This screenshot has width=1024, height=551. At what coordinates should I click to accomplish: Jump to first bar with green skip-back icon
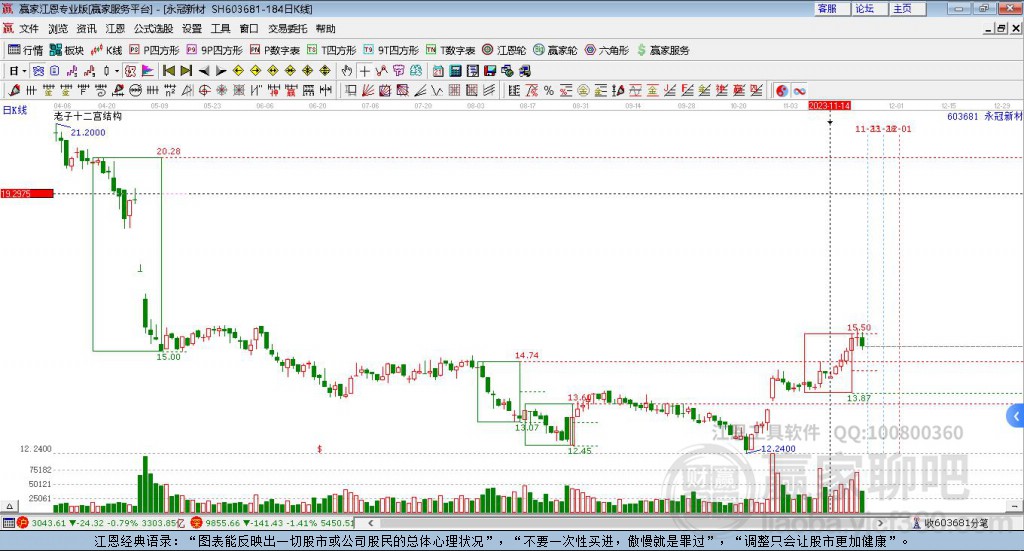point(168,71)
